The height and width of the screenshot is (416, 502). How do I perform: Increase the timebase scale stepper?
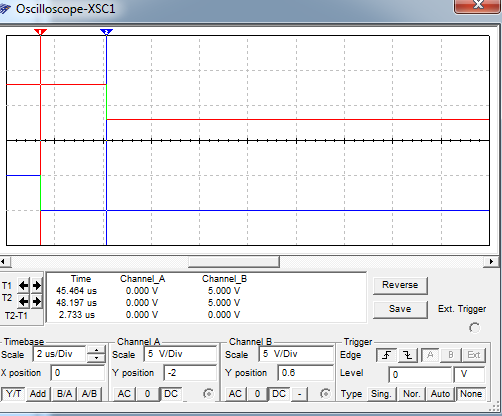[x=96, y=350]
